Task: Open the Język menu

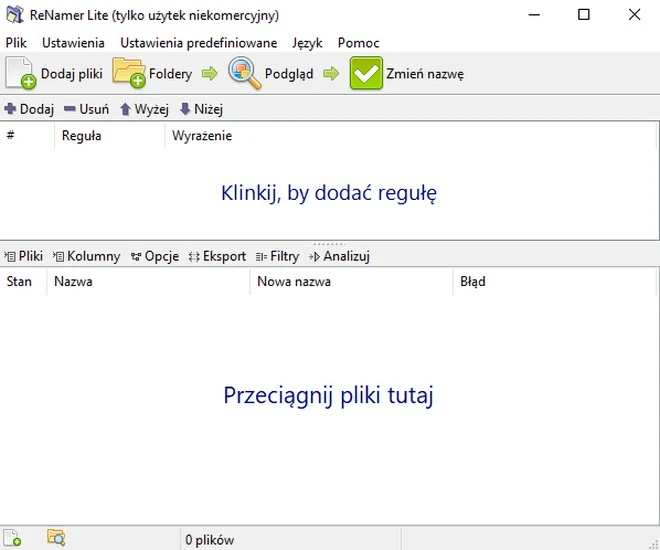Action: click(x=307, y=43)
